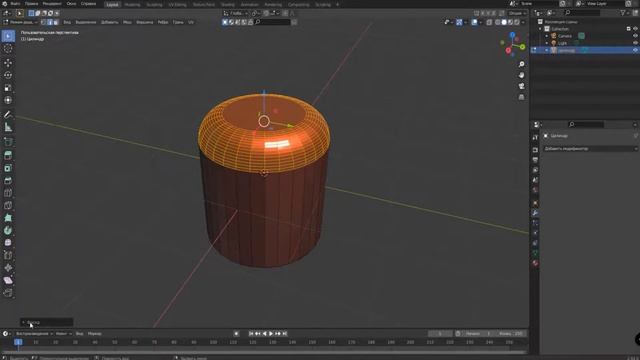Switch viewport shading to rendered
640x360 pixels.
coord(517,22)
